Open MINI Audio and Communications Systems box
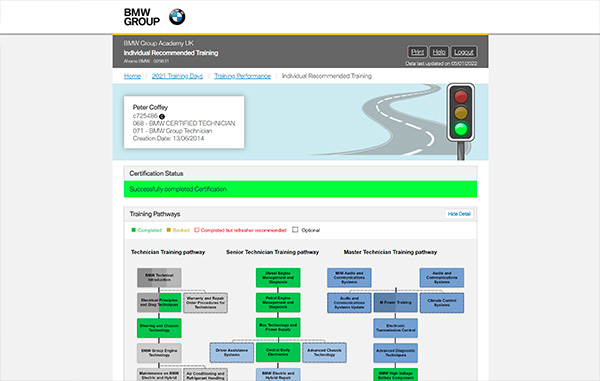600x381 pixels. point(349,277)
